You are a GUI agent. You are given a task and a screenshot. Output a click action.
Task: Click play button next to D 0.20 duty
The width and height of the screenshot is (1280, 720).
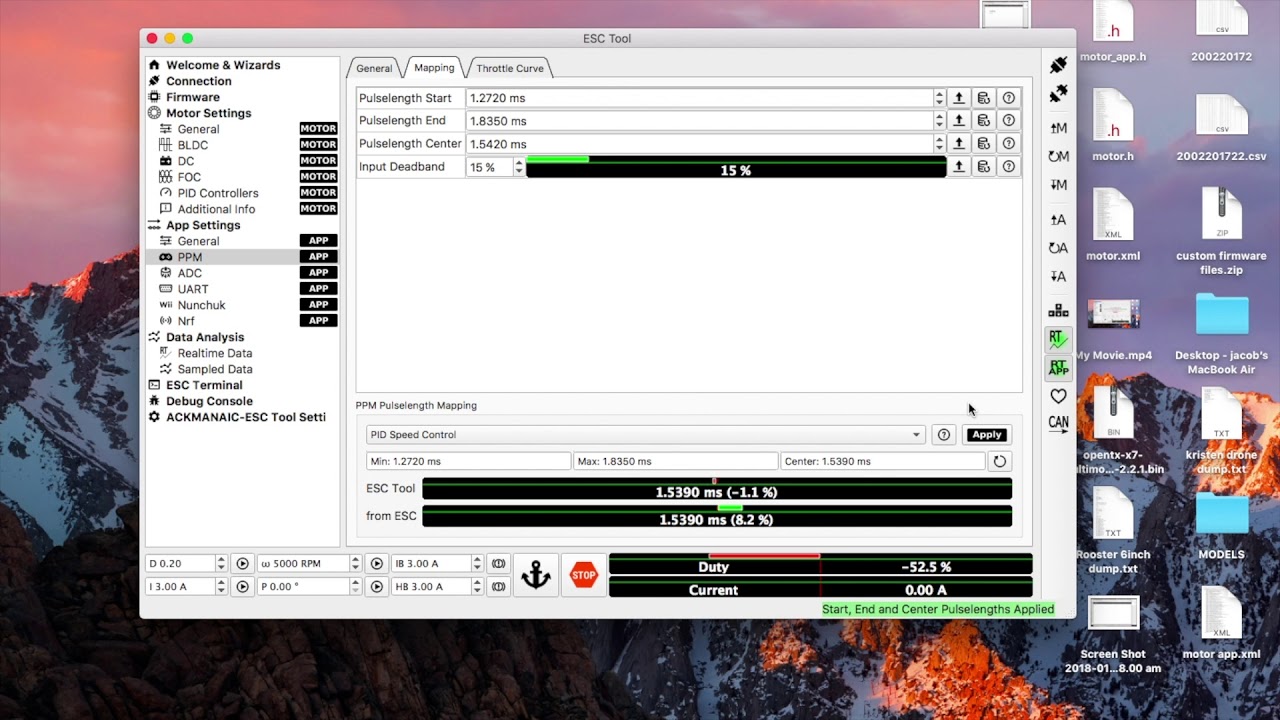tap(242, 564)
